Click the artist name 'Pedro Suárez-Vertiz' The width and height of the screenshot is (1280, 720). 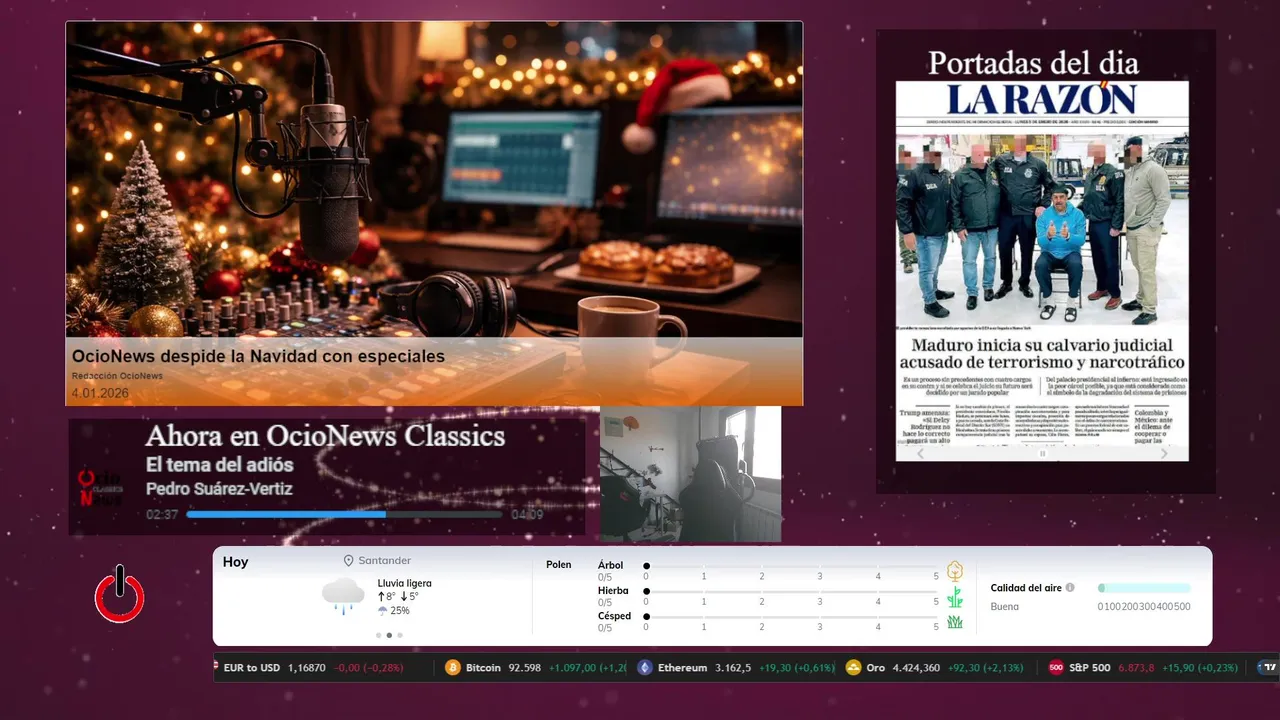tap(219, 489)
